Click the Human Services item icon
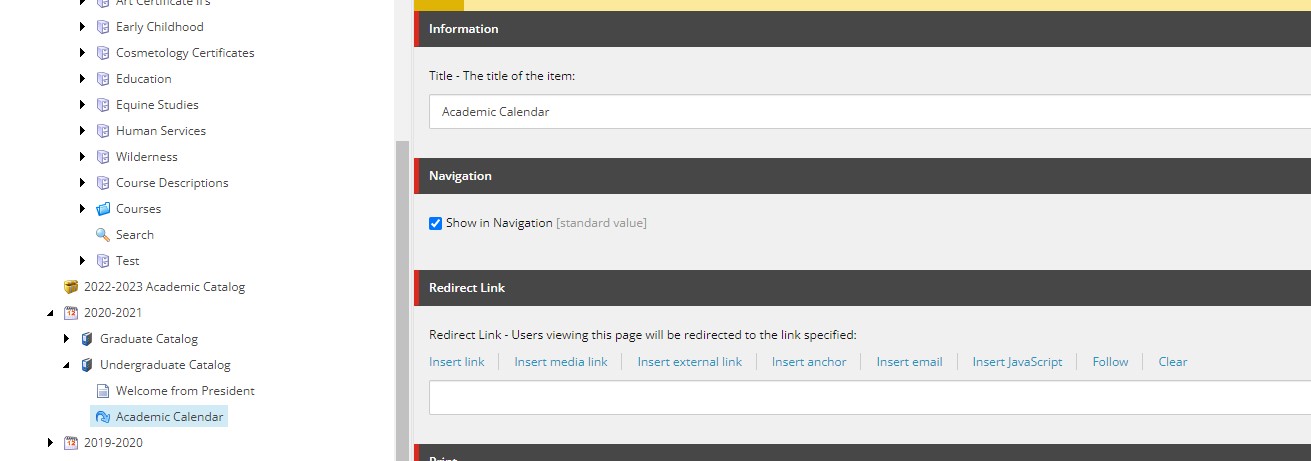This screenshot has height=461, width=1311. [x=102, y=131]
